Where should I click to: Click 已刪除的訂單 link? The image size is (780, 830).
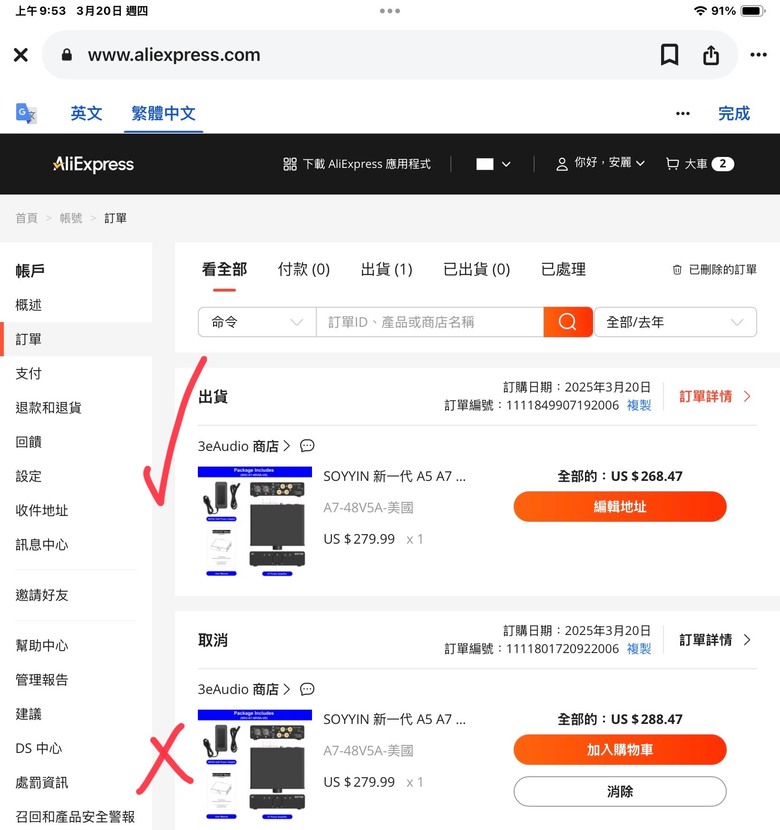[x=722, y=270]
